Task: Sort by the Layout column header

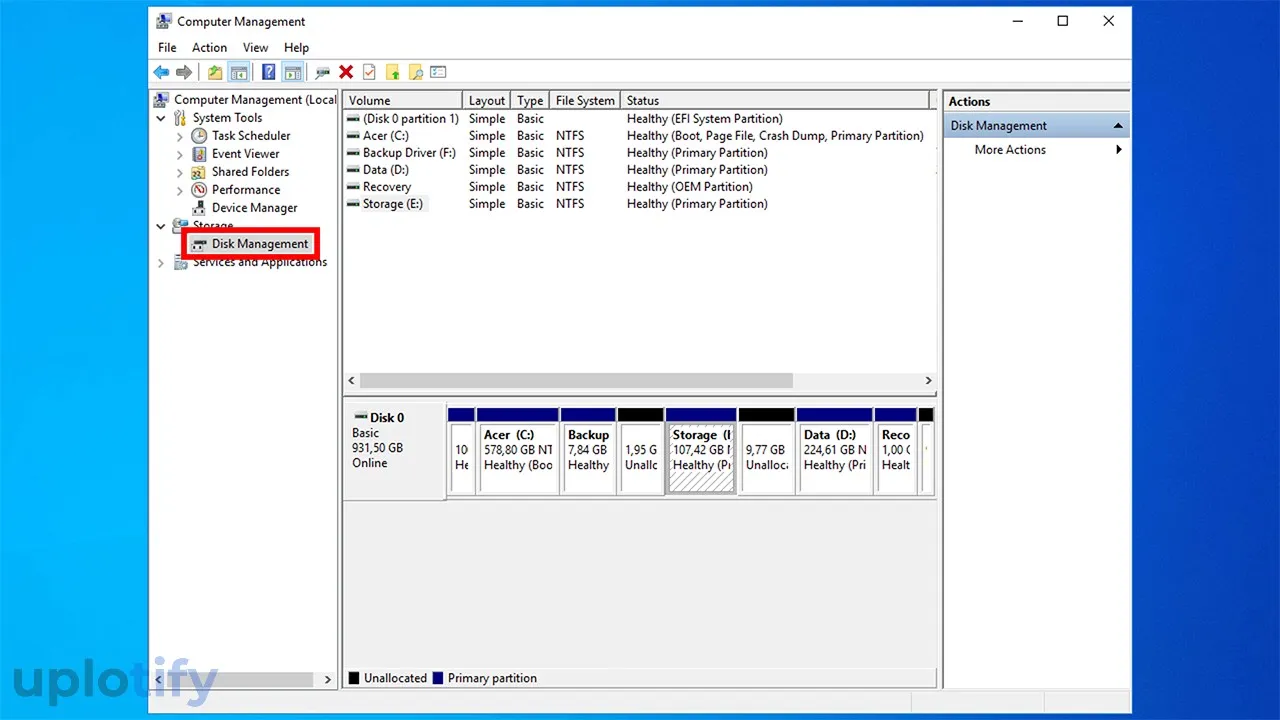Action: click(487, 100)
